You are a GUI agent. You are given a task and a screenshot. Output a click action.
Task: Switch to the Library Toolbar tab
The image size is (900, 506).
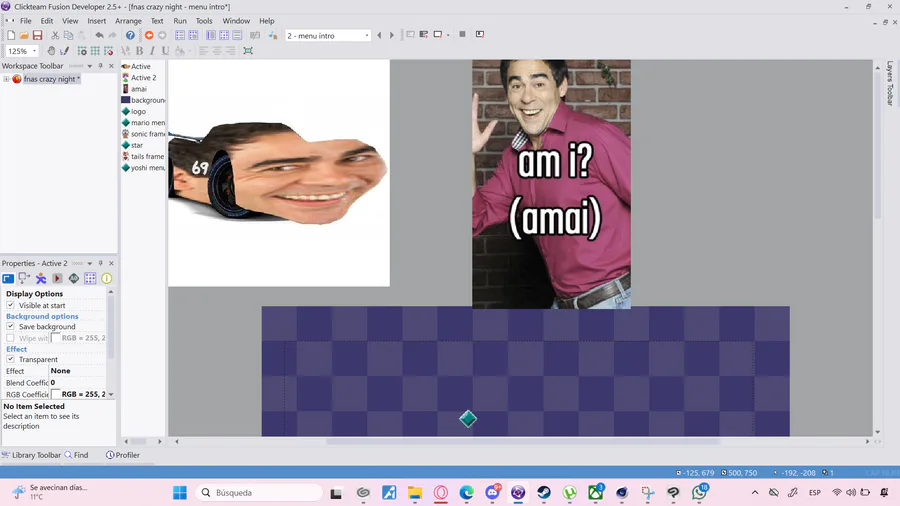pyautogui.click(x=31, y=455)
